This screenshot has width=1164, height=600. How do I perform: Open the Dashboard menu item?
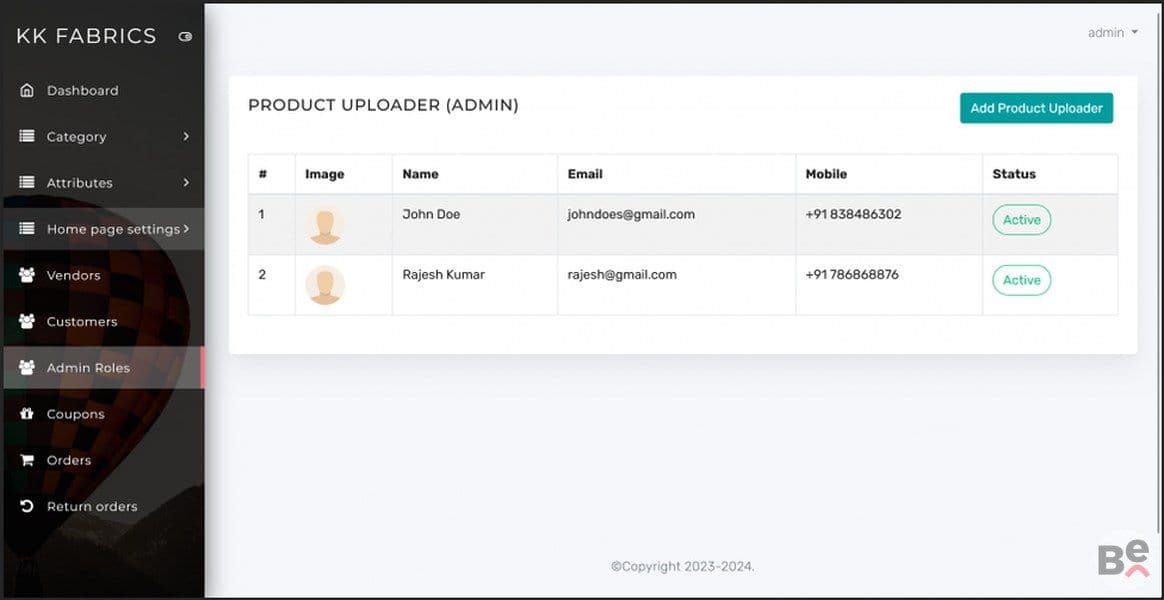(102, 91)
